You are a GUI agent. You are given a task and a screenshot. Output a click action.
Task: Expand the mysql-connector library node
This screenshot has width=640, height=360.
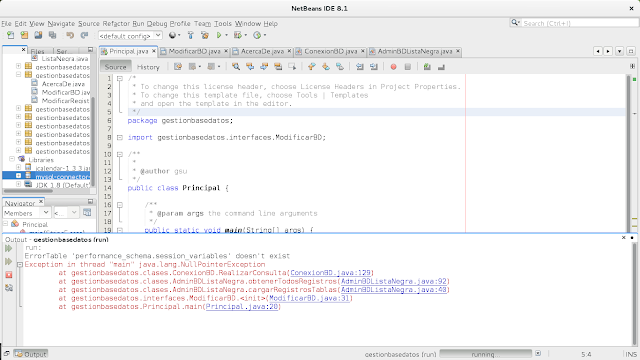pos(18,176)
